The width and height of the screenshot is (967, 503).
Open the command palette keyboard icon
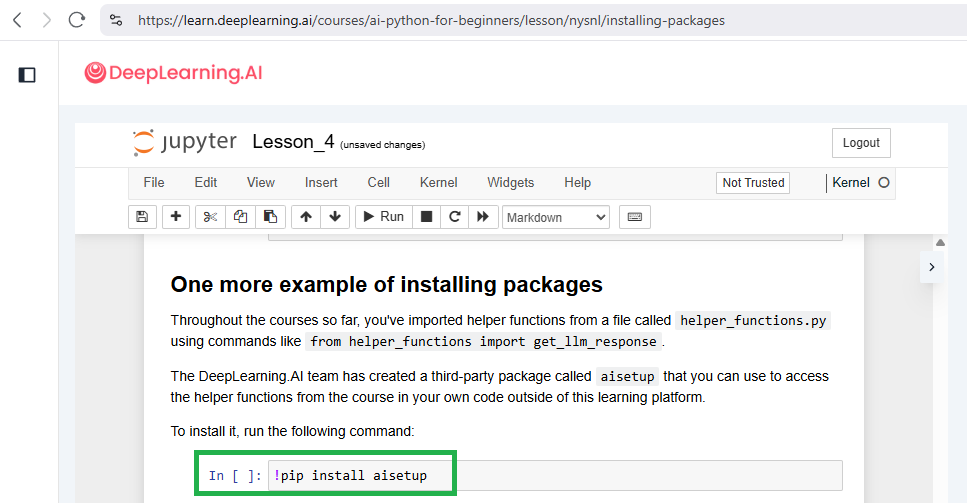tap(635, 217)
